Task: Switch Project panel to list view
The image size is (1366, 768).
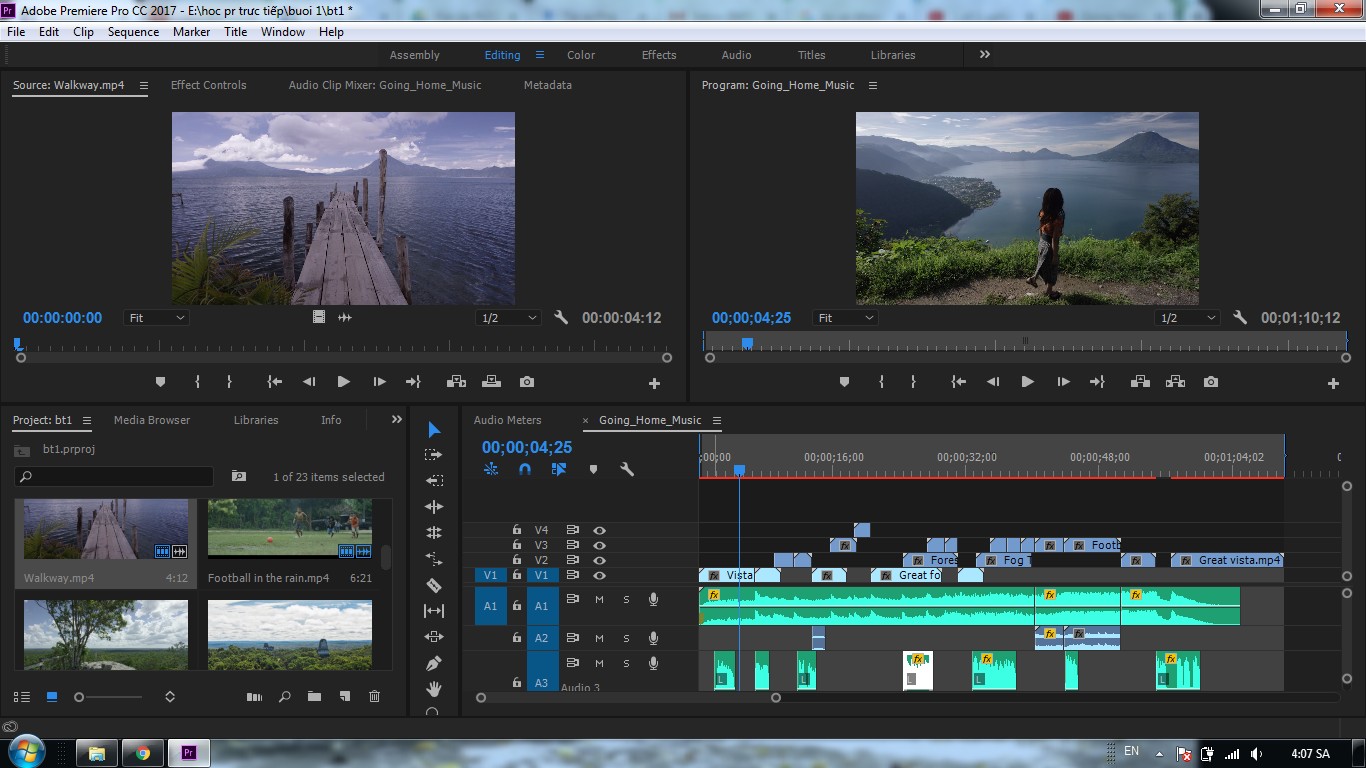Action: tap(21, 697)
